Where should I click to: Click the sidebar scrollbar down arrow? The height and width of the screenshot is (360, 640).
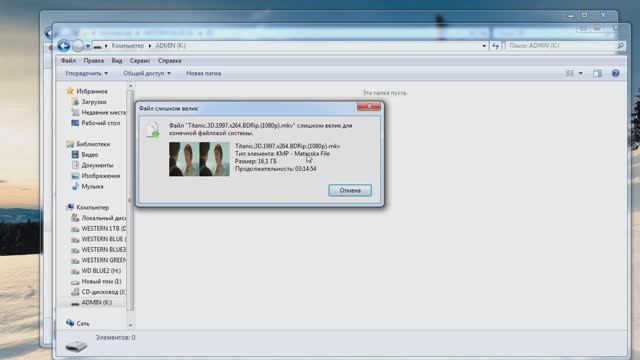coord(131,325)
